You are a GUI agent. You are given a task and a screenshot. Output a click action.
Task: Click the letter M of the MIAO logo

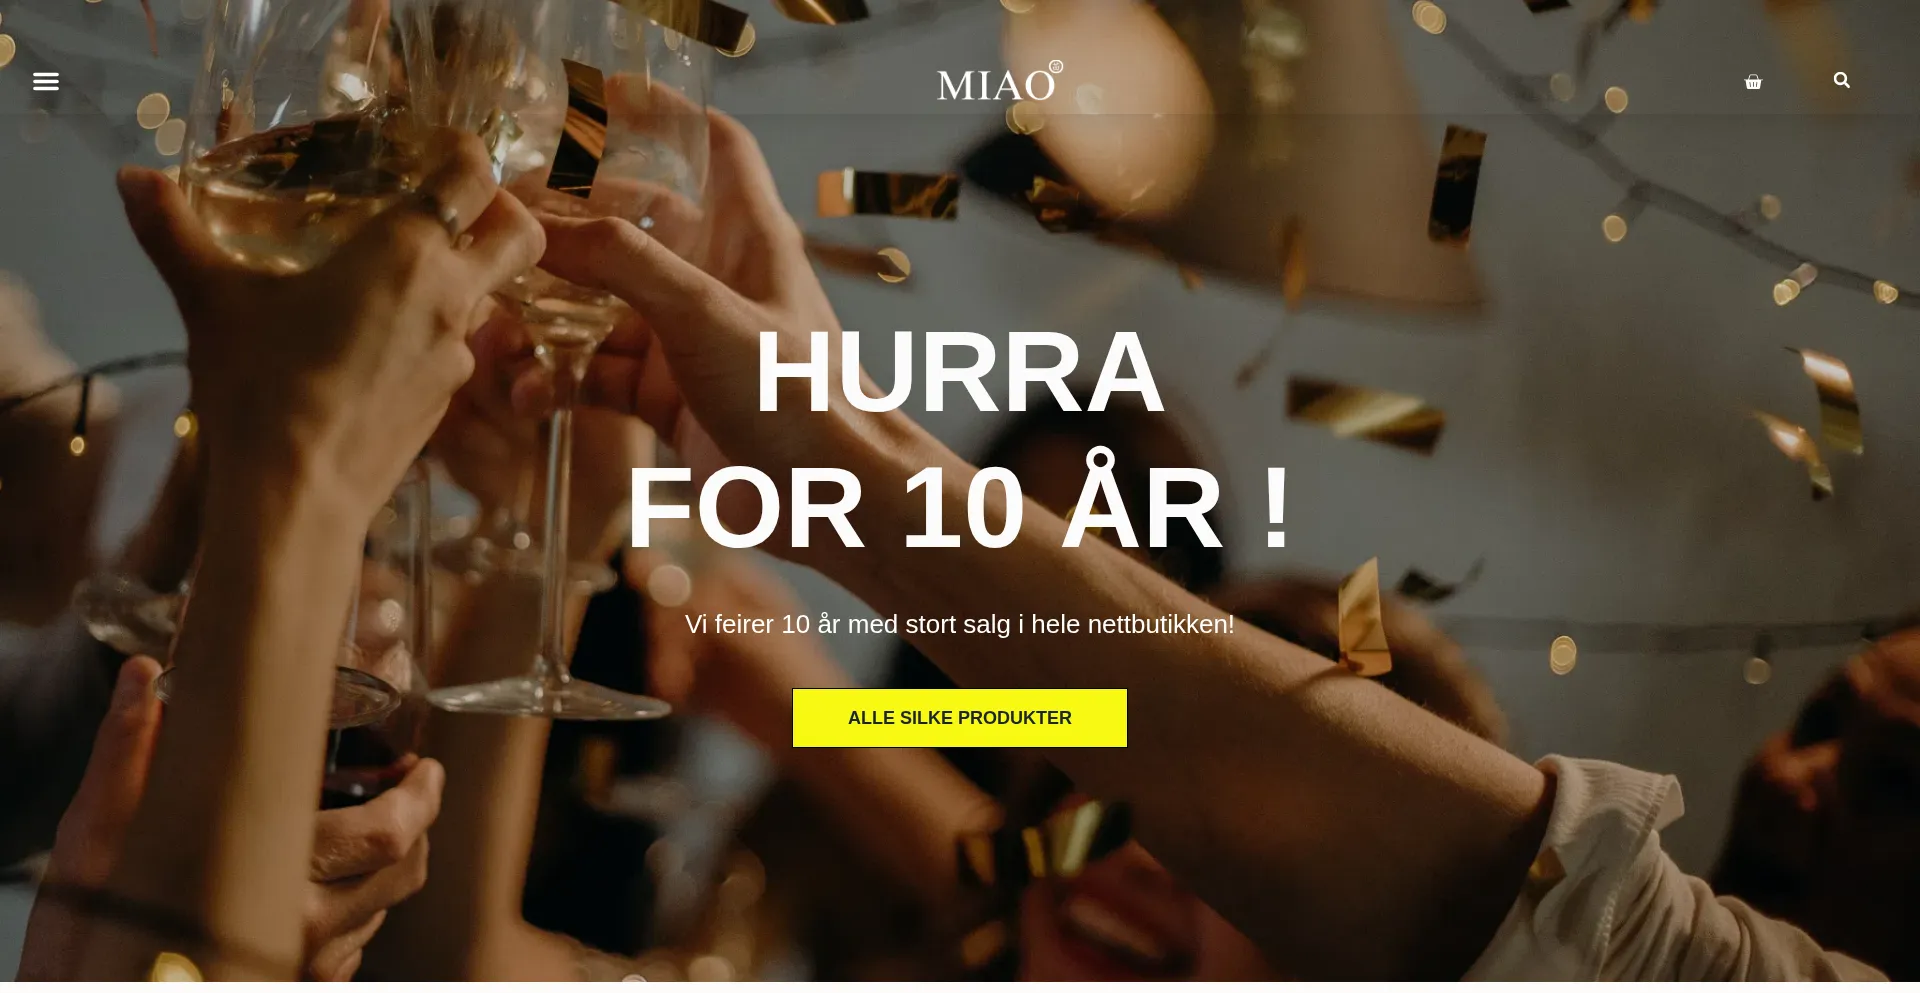(953, 85)
